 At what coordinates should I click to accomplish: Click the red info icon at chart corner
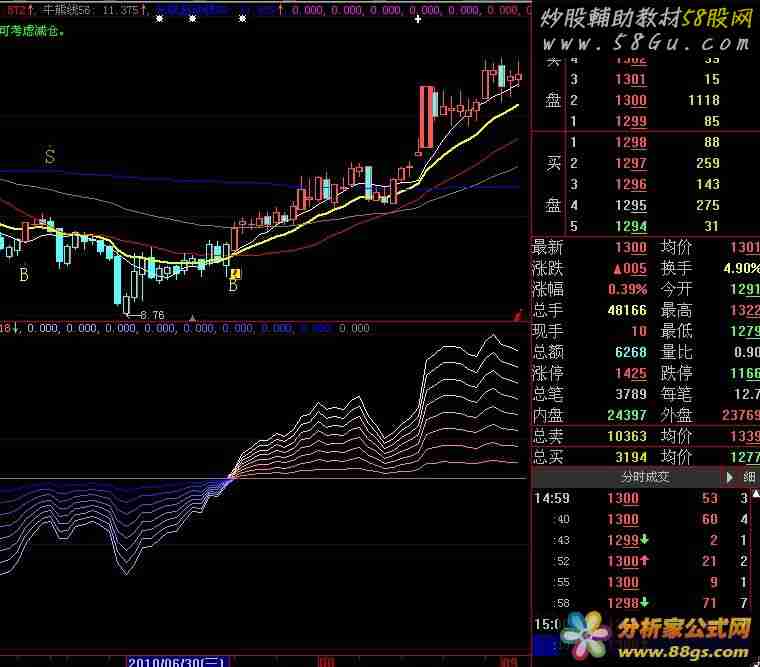coord(517,314)
